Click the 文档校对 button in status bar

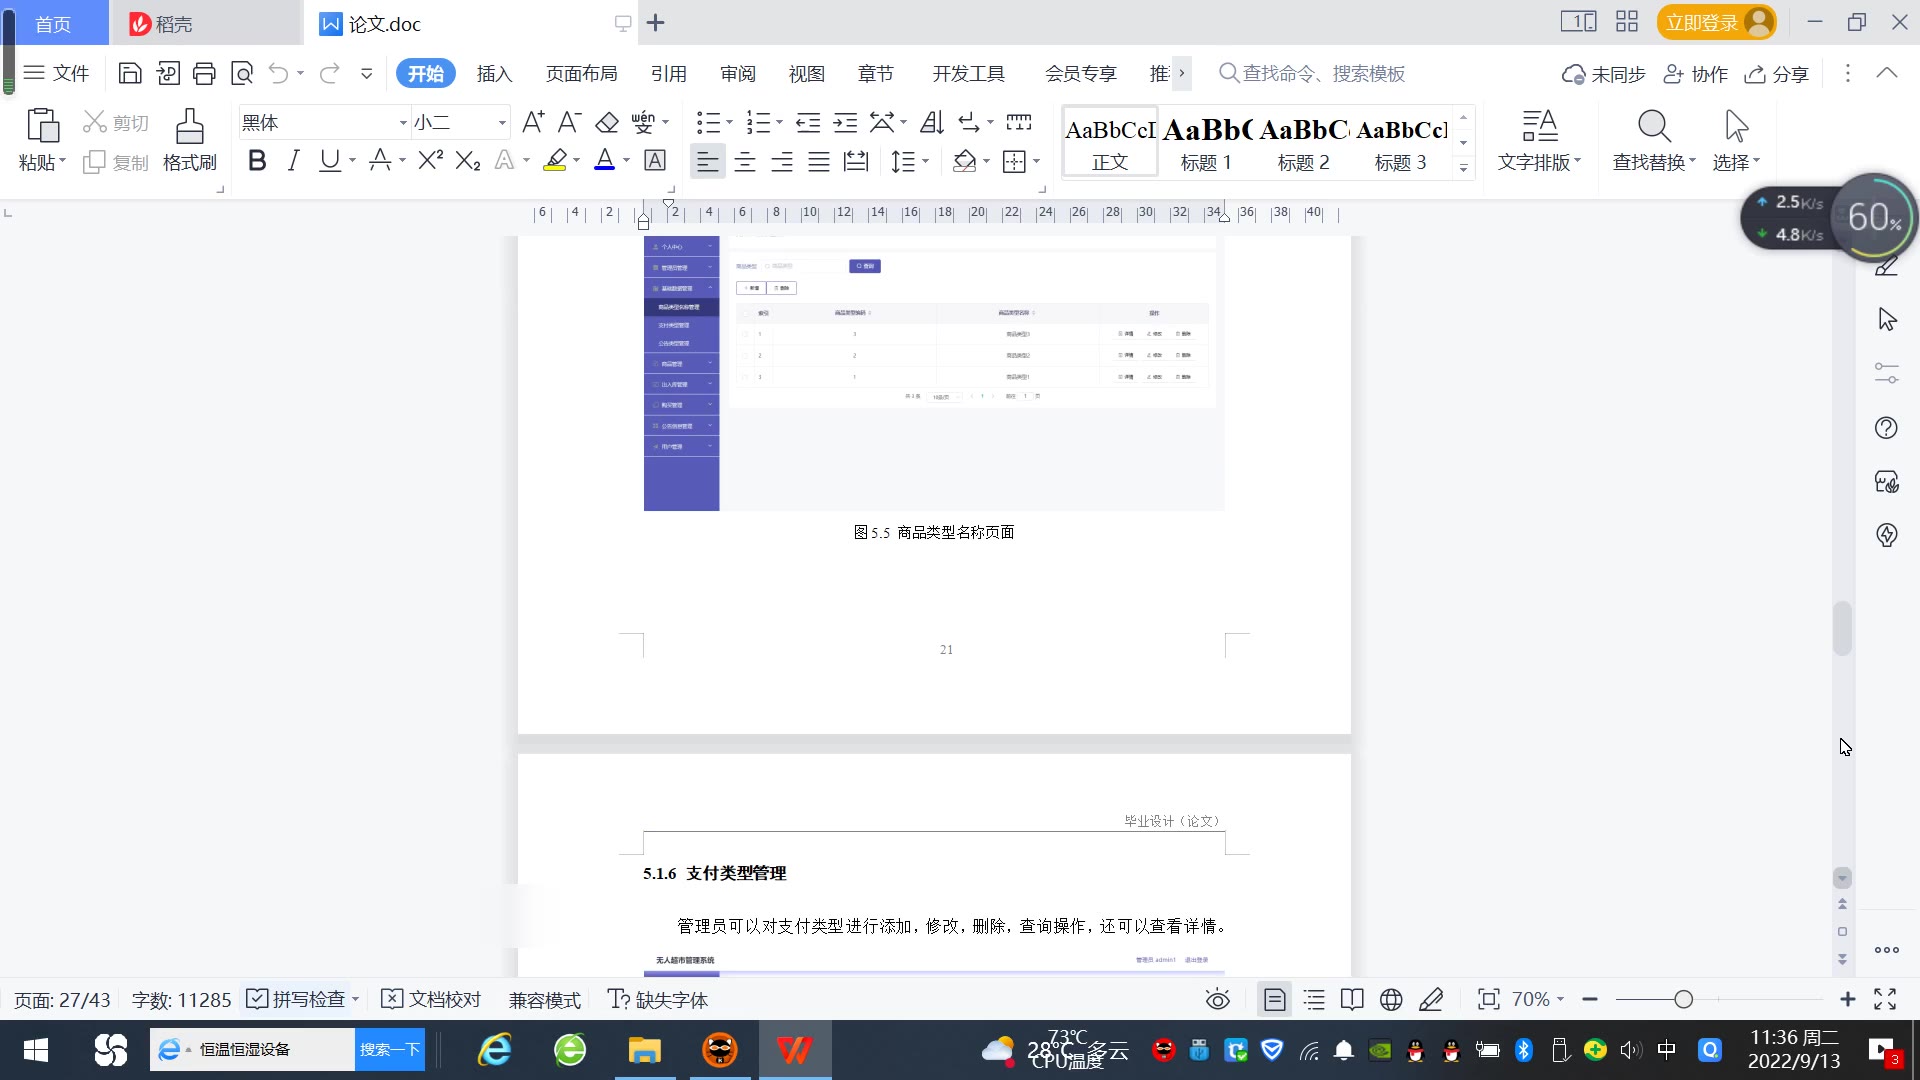click(432, 999)
